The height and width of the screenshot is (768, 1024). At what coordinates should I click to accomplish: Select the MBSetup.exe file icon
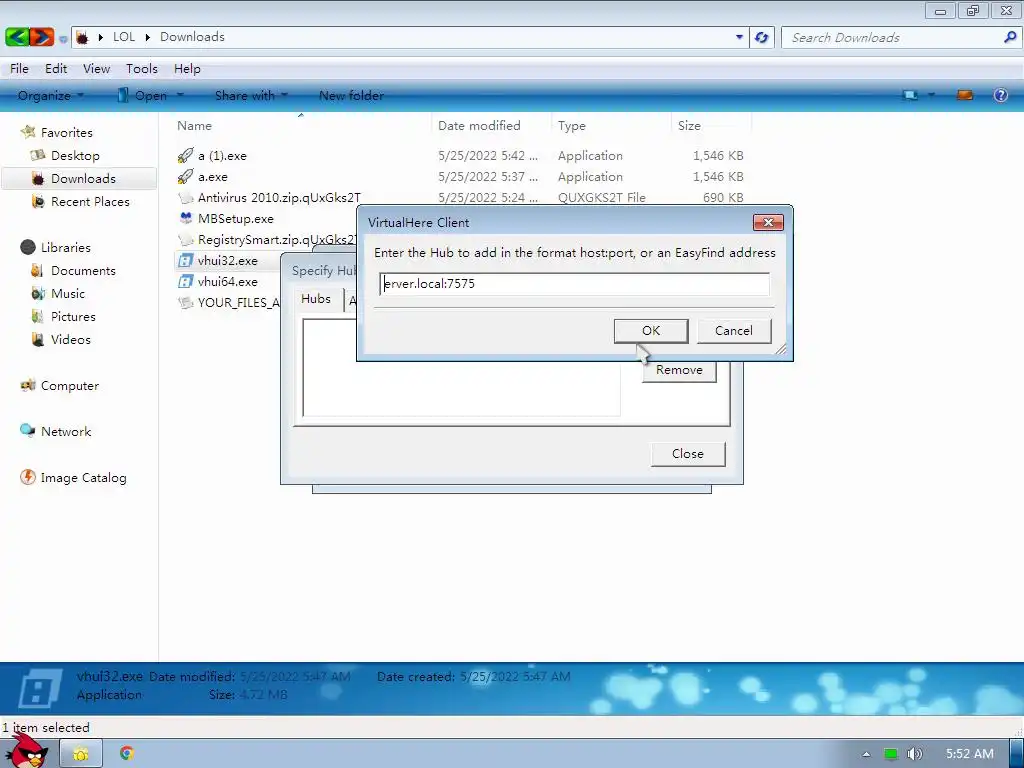[186, 218]
